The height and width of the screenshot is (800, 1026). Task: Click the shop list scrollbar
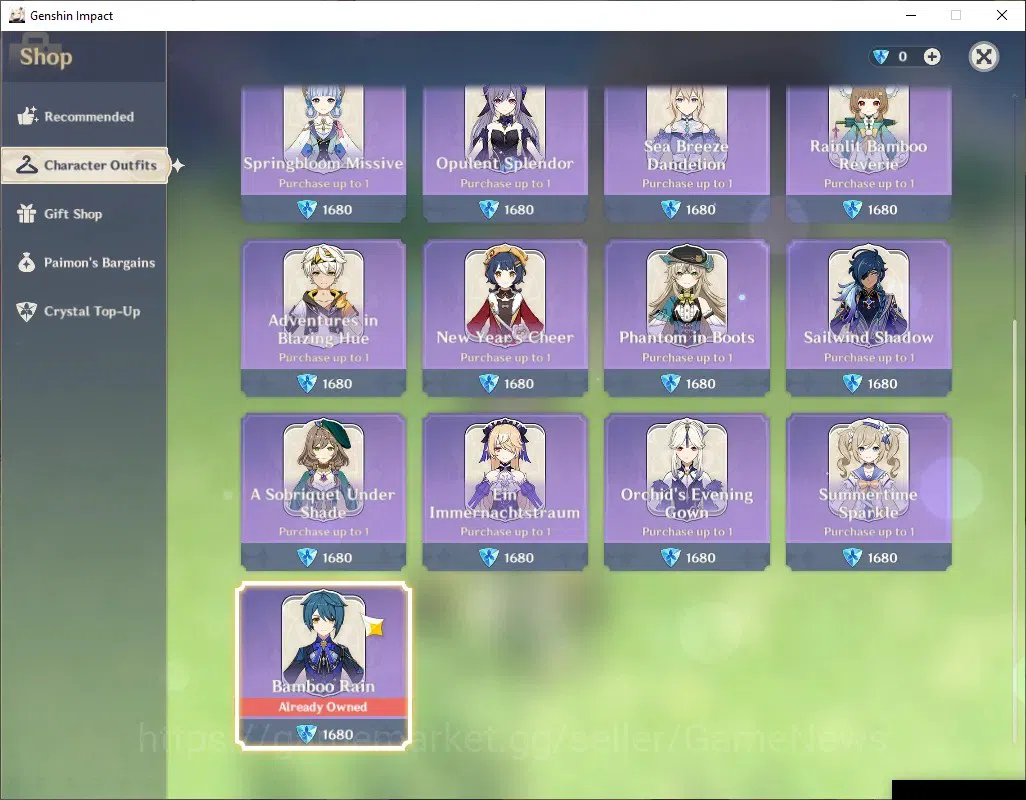[x=1016, y=530]
